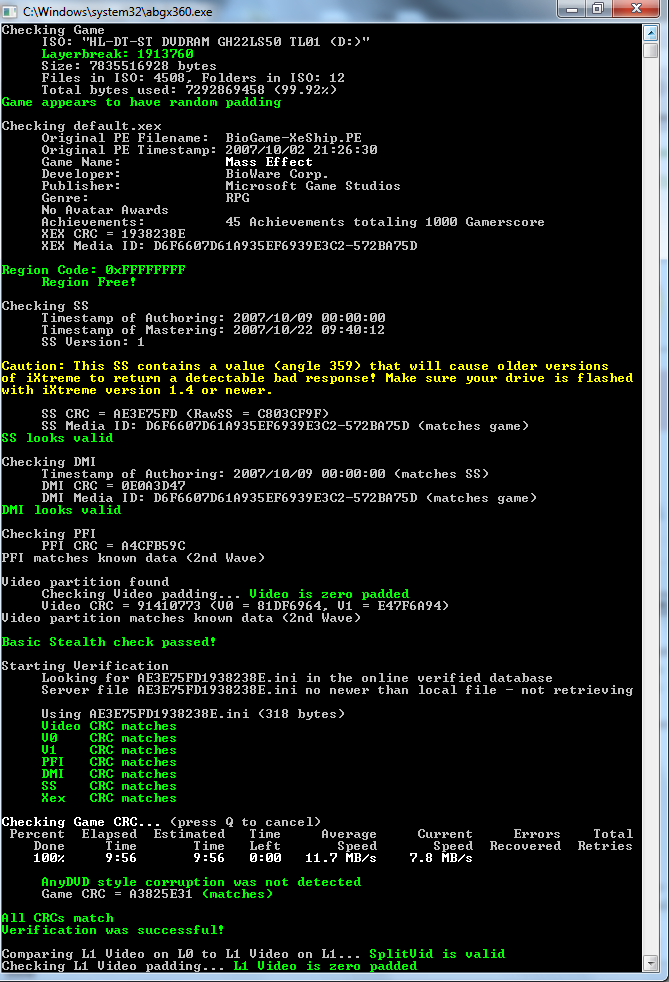
Task: Click the scrollbar down arrow
Action: coord(651,963)
